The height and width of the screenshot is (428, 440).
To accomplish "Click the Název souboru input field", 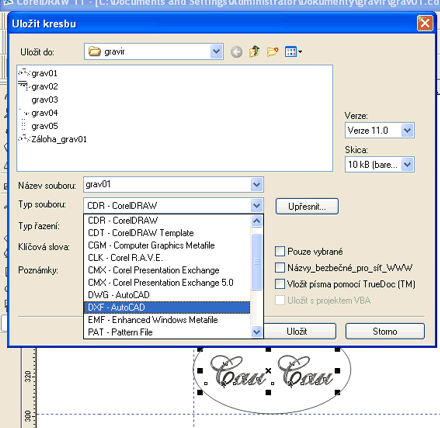I will click(x=167, y=184).
